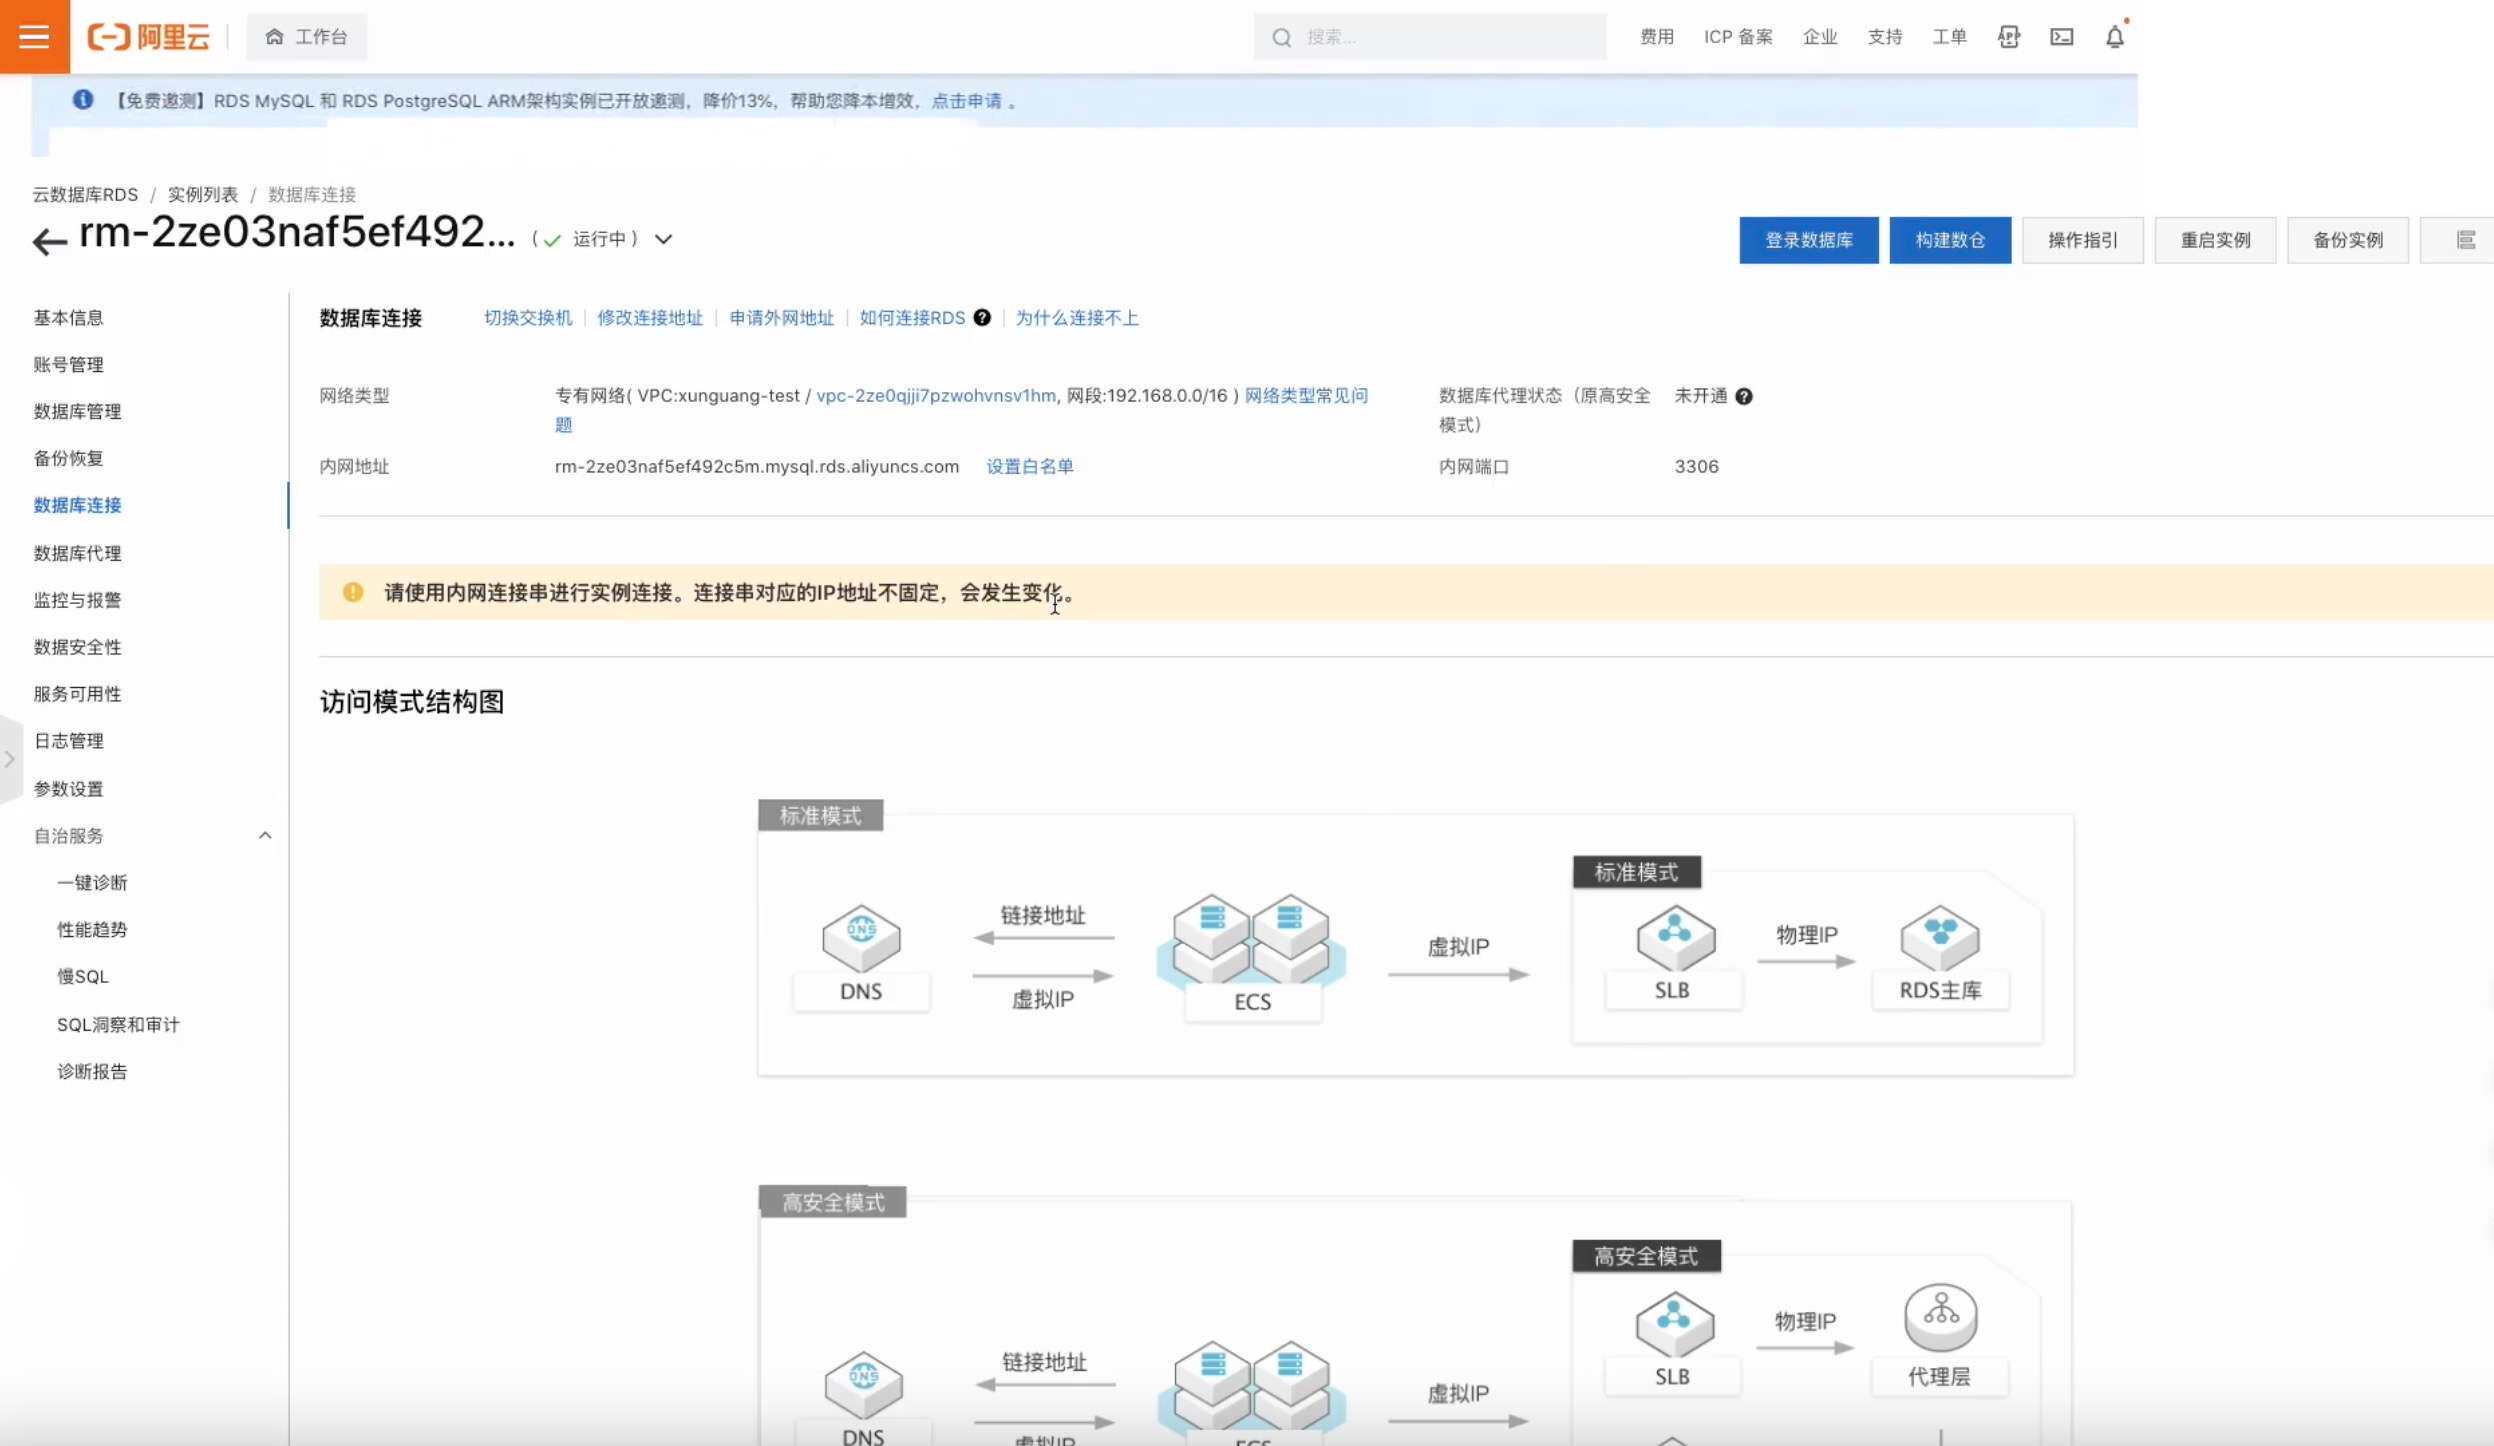This screenshot has height=1446, width=2494.
Task: Open 数据库代理 in sidebar
Action: click(x=77, y=553)
